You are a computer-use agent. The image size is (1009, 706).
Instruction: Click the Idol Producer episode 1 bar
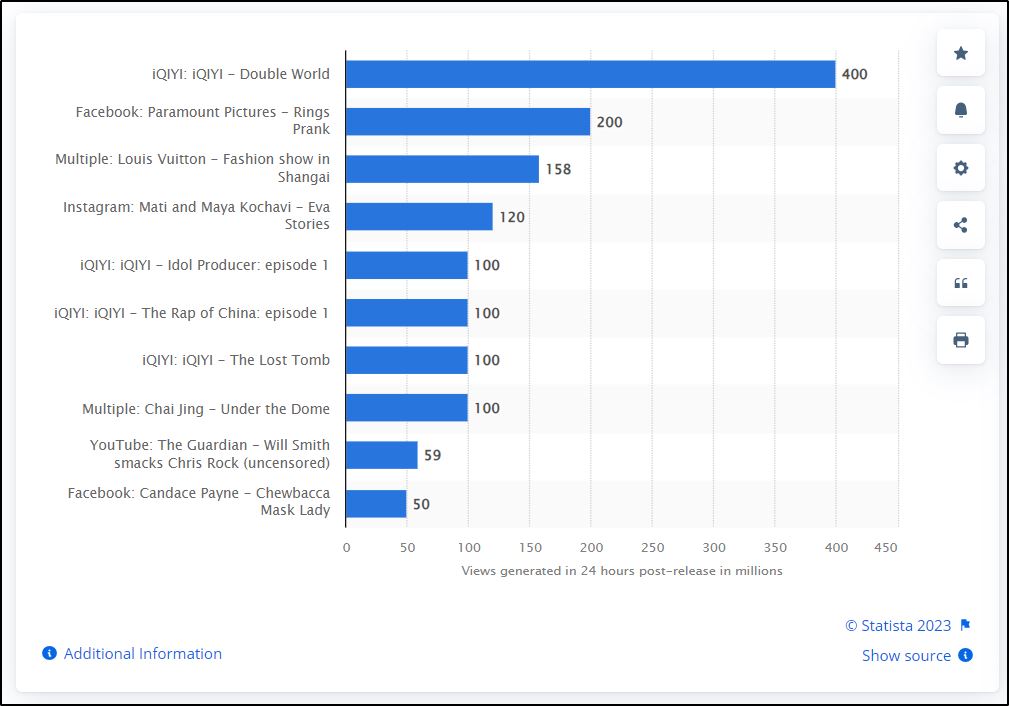[x=405, y=265]
